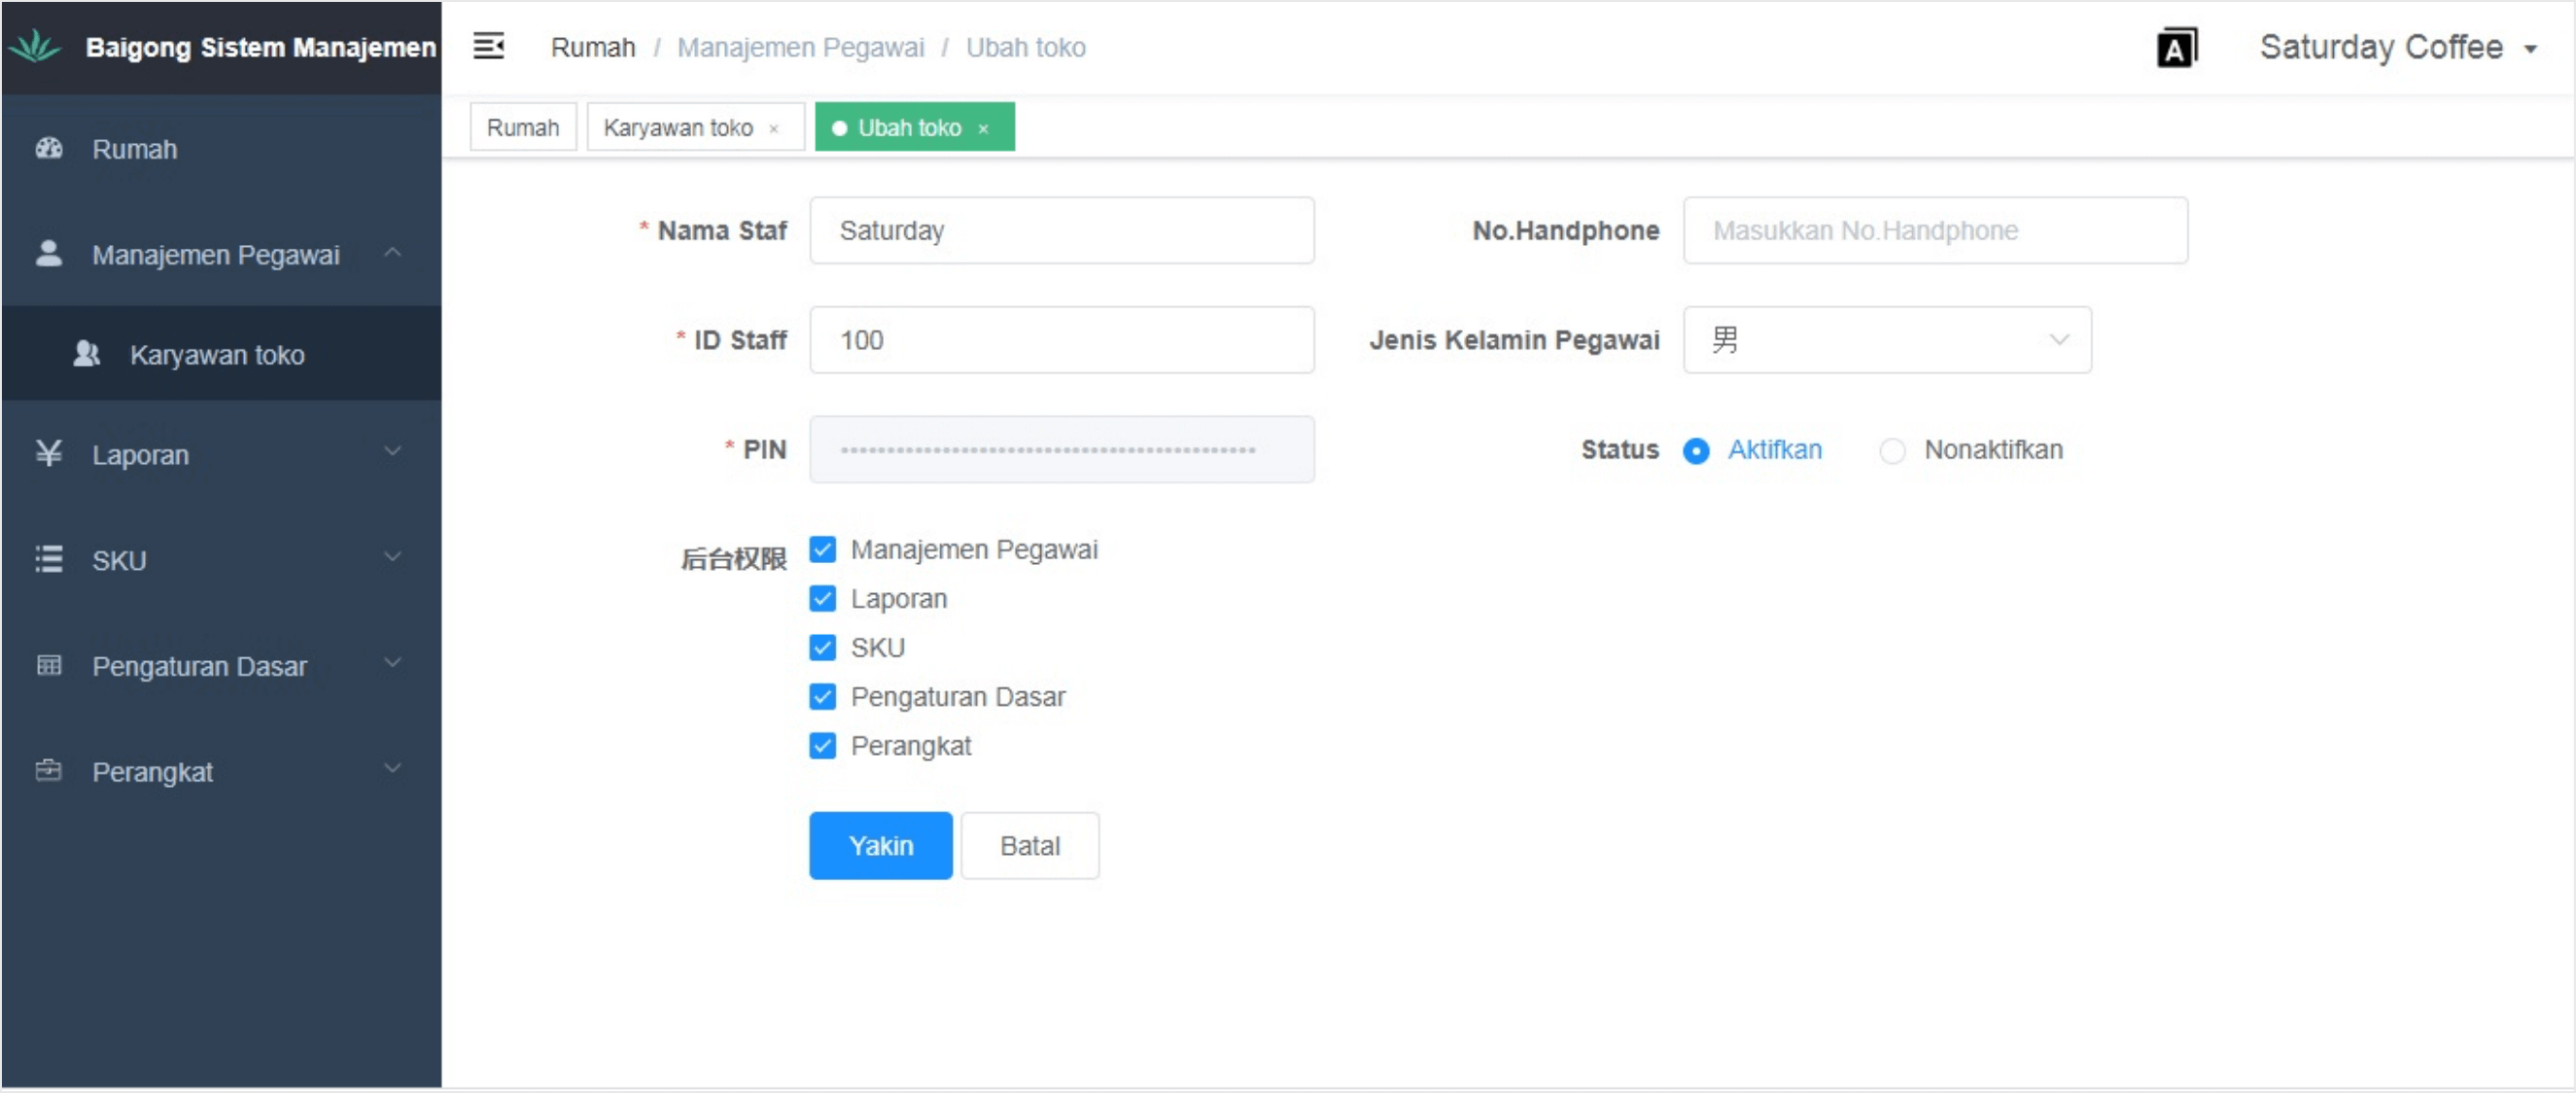Click the Baigong leaf logo icon
Screen dimensions: 2576x1093
tap(36, 46)
